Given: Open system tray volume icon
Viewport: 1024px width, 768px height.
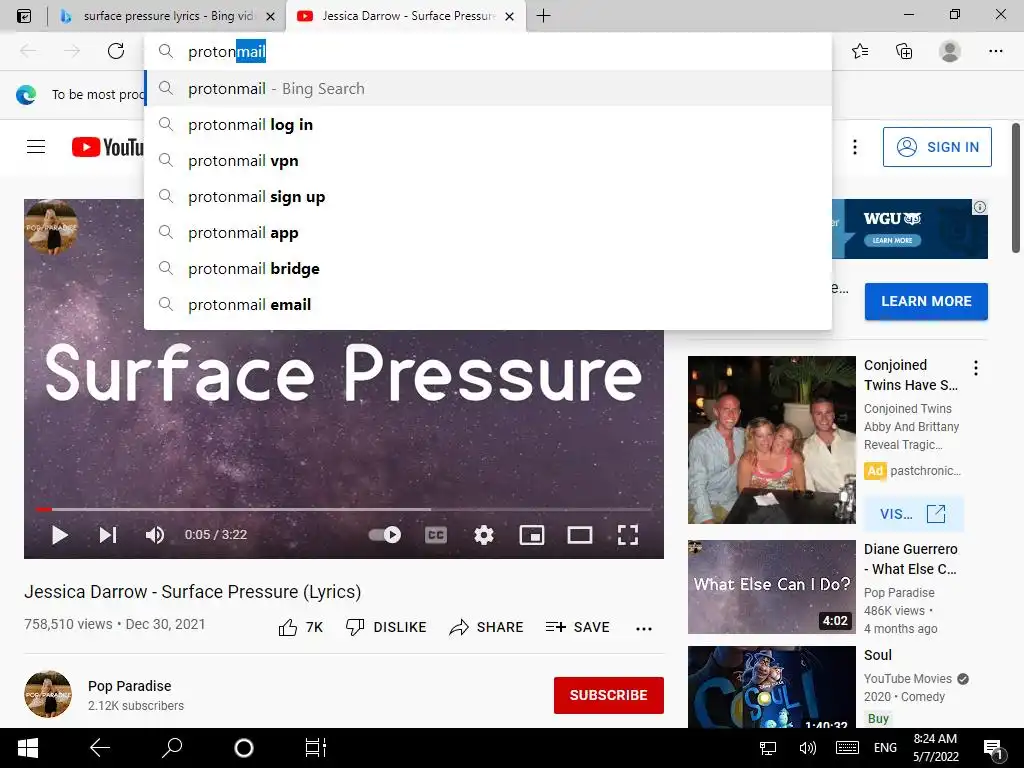Looking at the screenshot, I should point(808,748).
